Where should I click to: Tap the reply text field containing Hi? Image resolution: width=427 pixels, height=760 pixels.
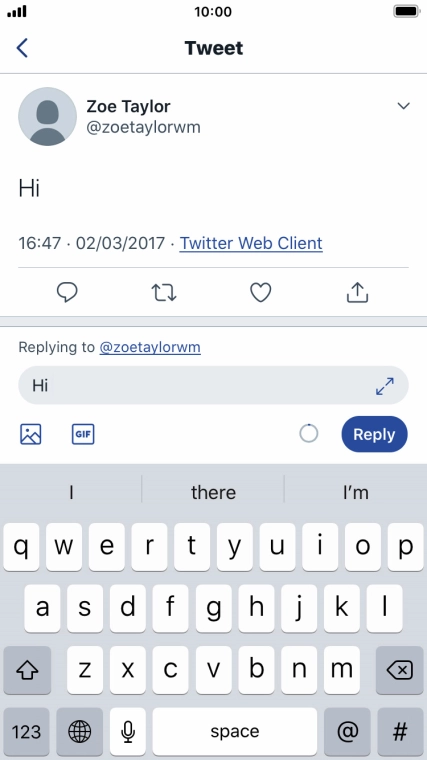[x=213, y=385]
